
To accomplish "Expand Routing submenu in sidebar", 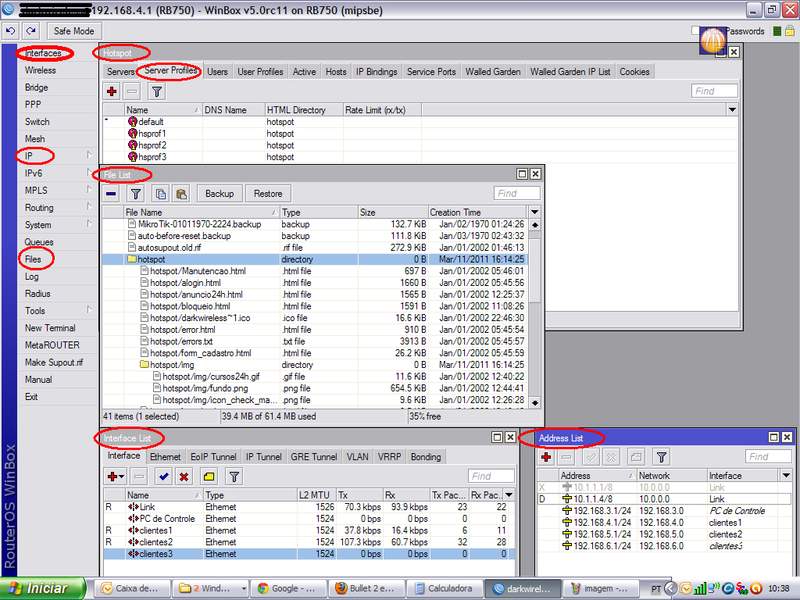I will (89, 207).
